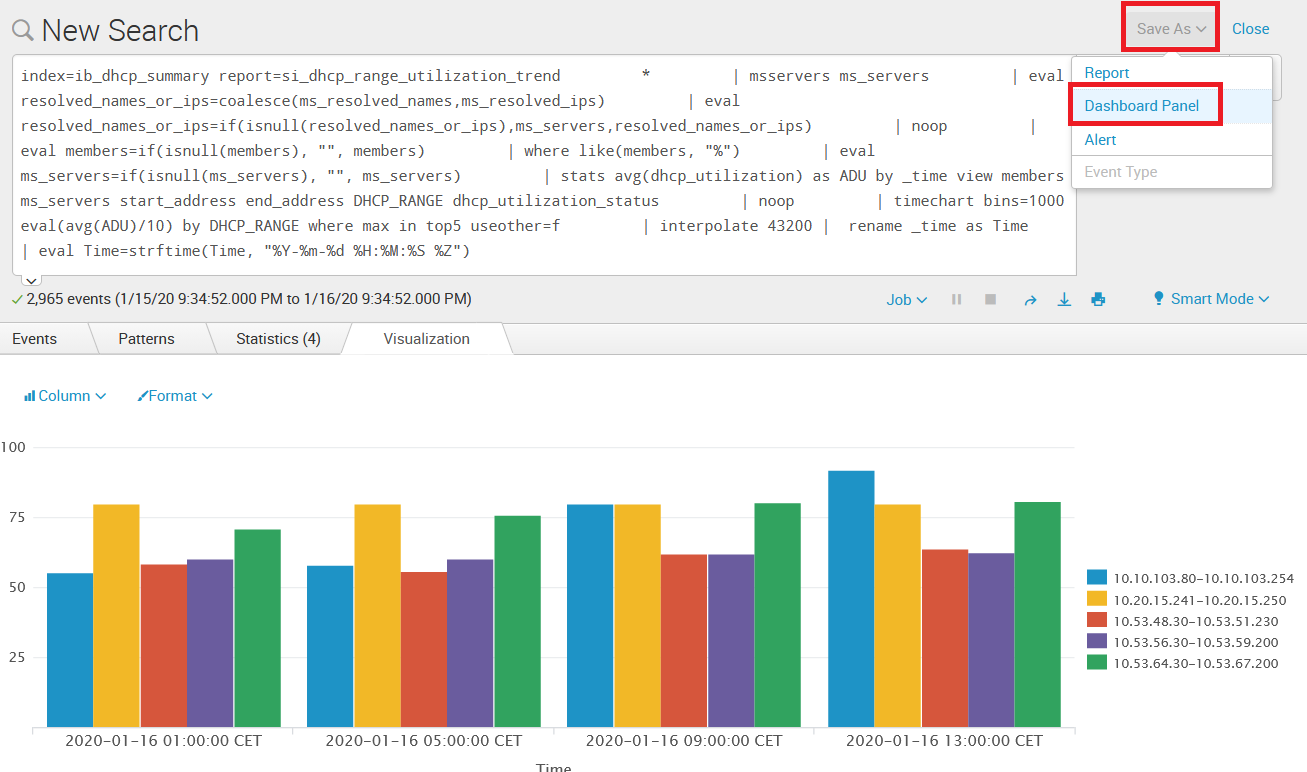Viewport: 1307px width, 772px height.
Task: Switch to the Statistics tab
Action: click(277, 338)
